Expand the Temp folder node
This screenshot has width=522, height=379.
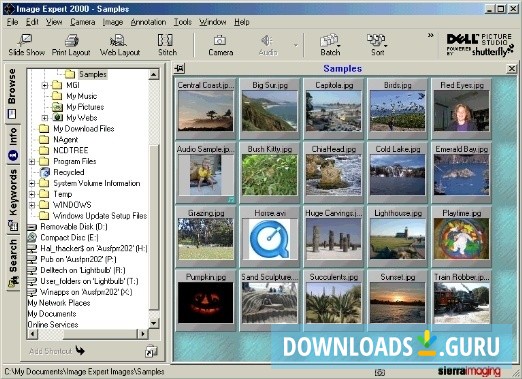tap(32, 194)
